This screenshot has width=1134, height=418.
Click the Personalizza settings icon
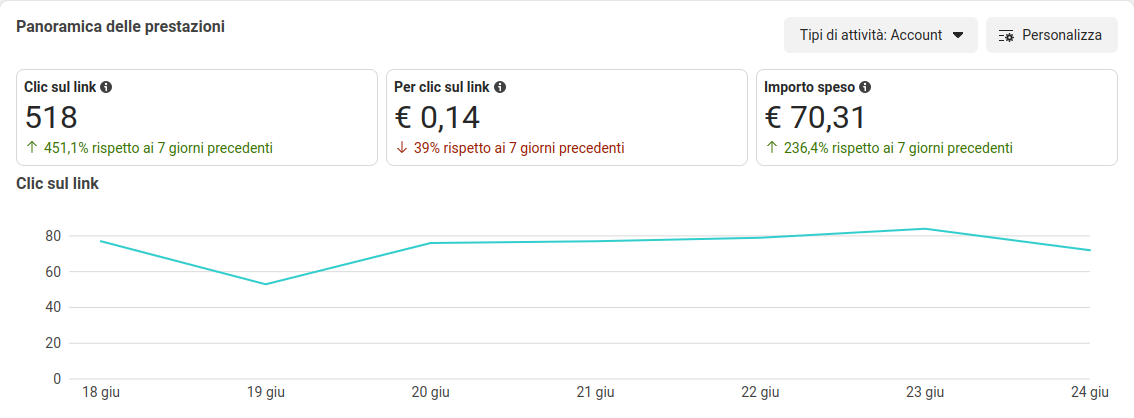(1006, 35)
